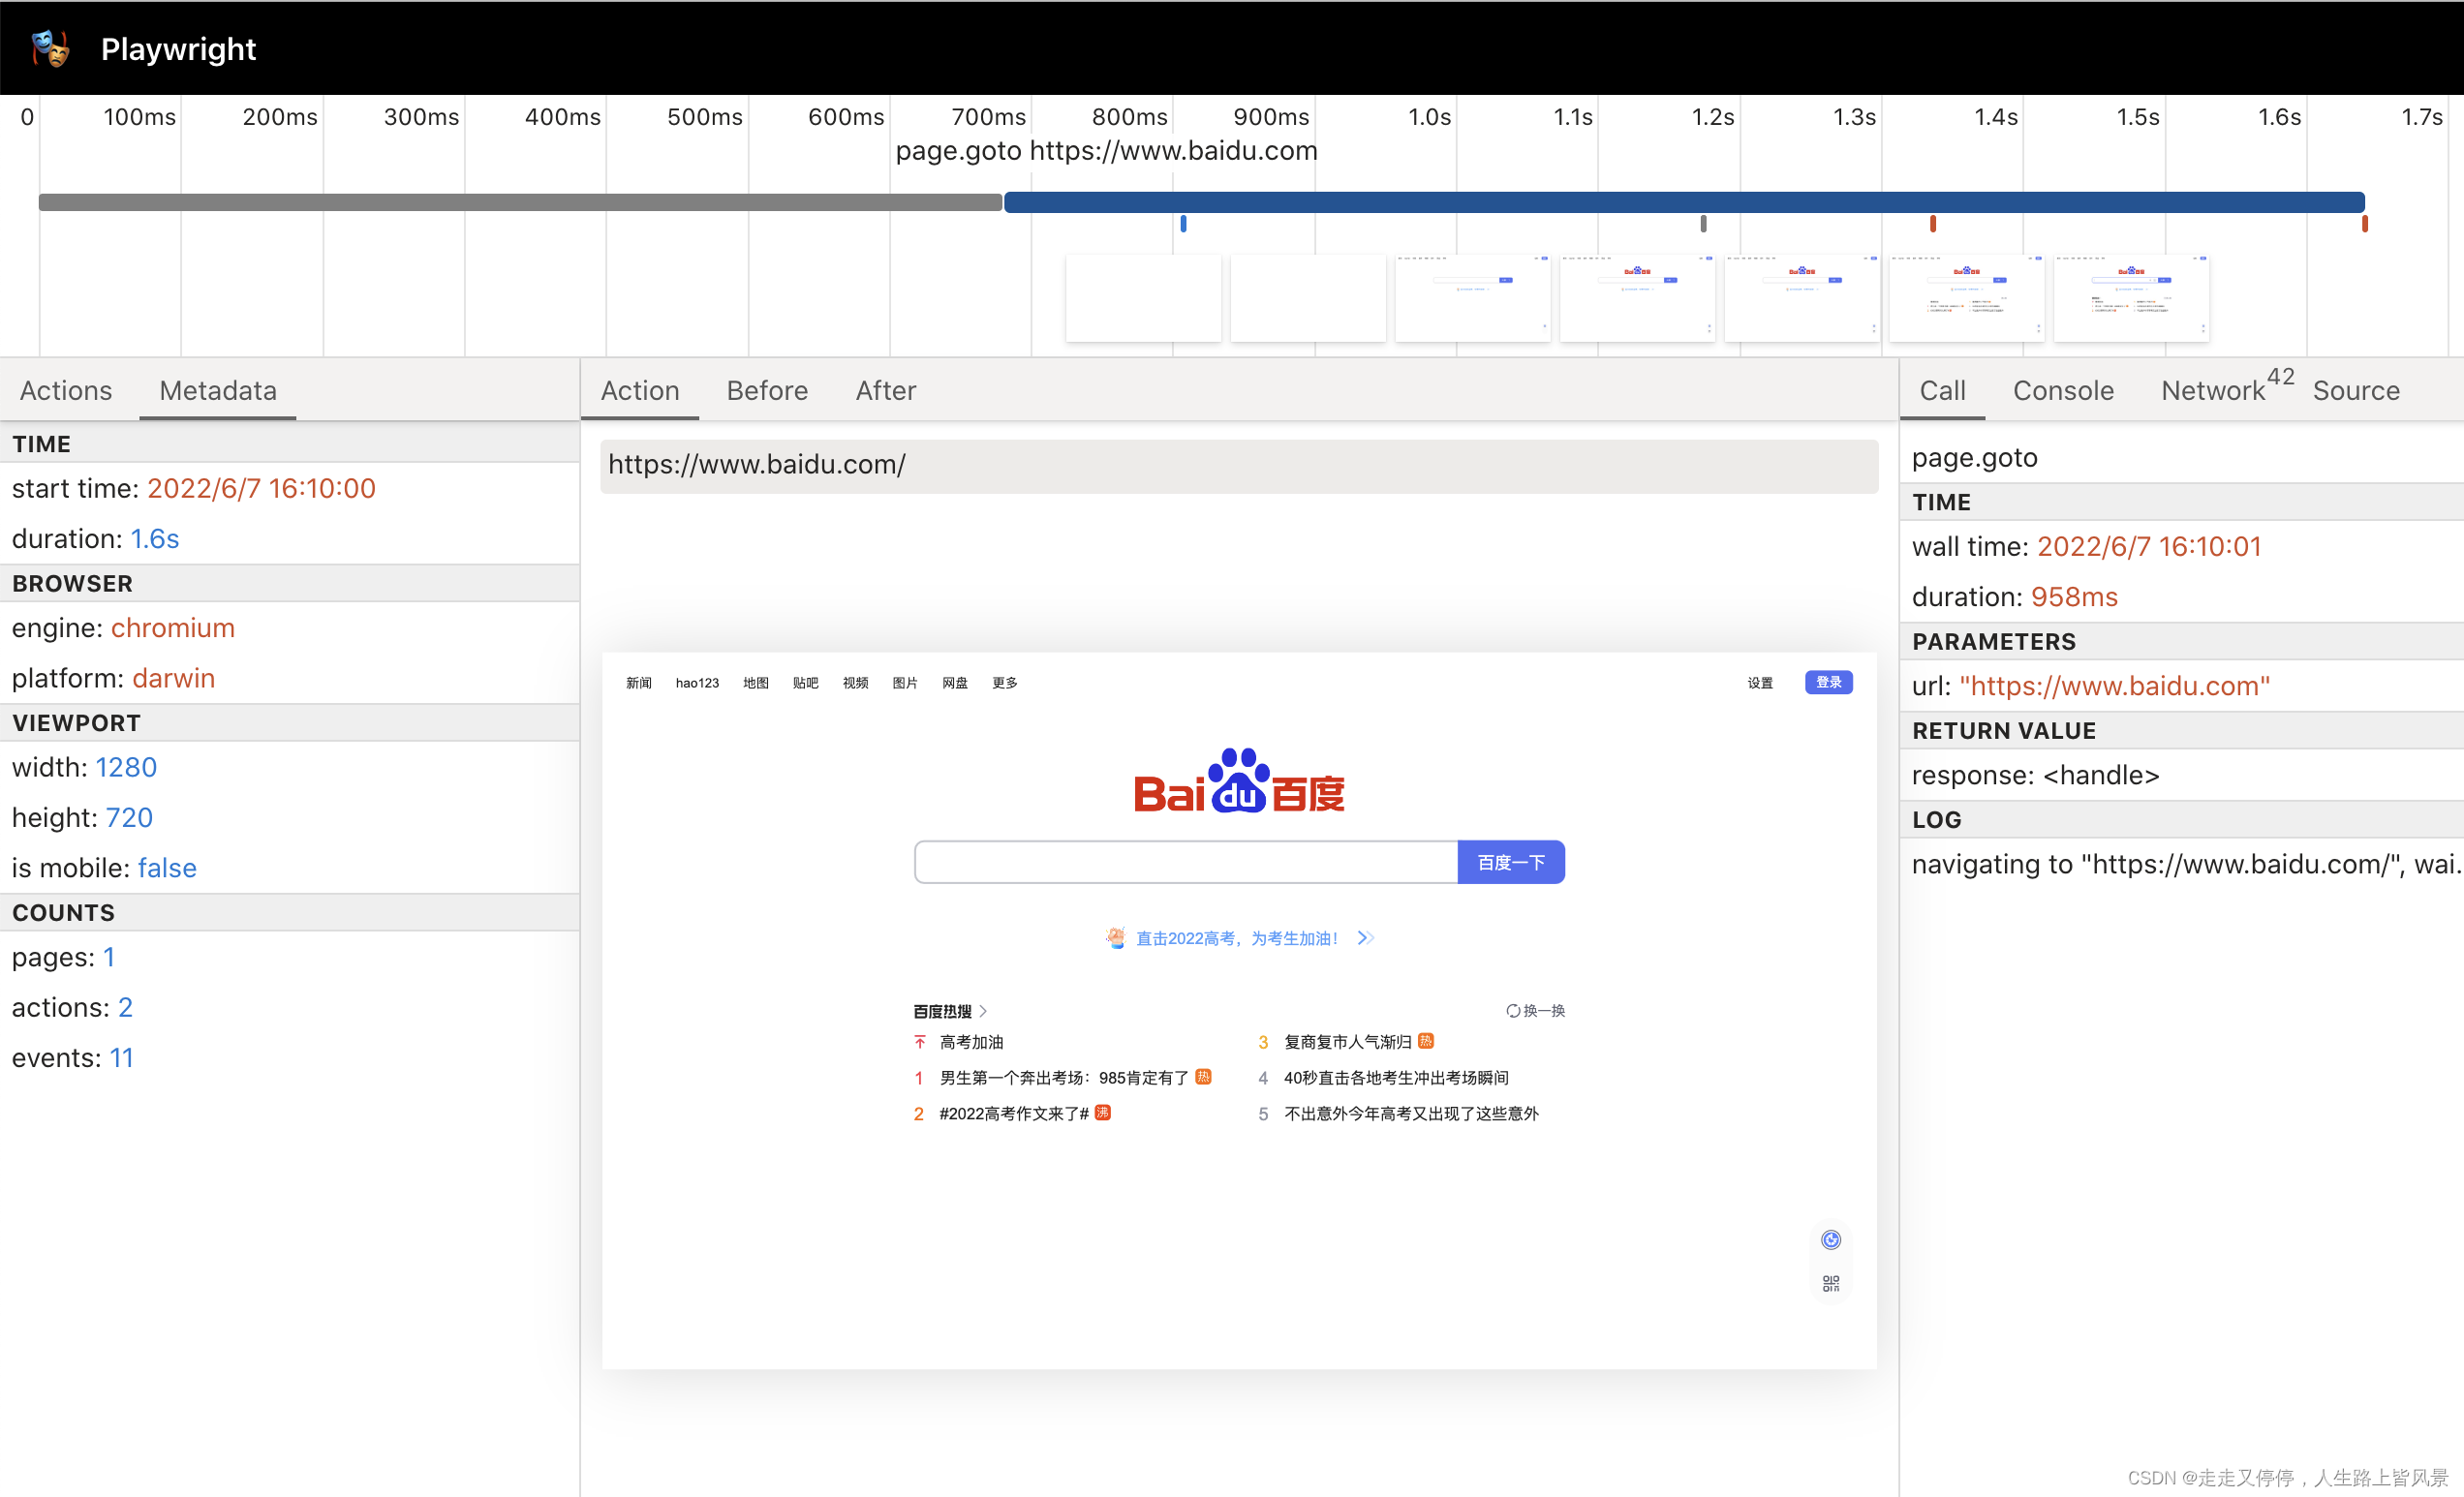Select the second blank filmstrip thumbnail

click(x=1308, y=298)
